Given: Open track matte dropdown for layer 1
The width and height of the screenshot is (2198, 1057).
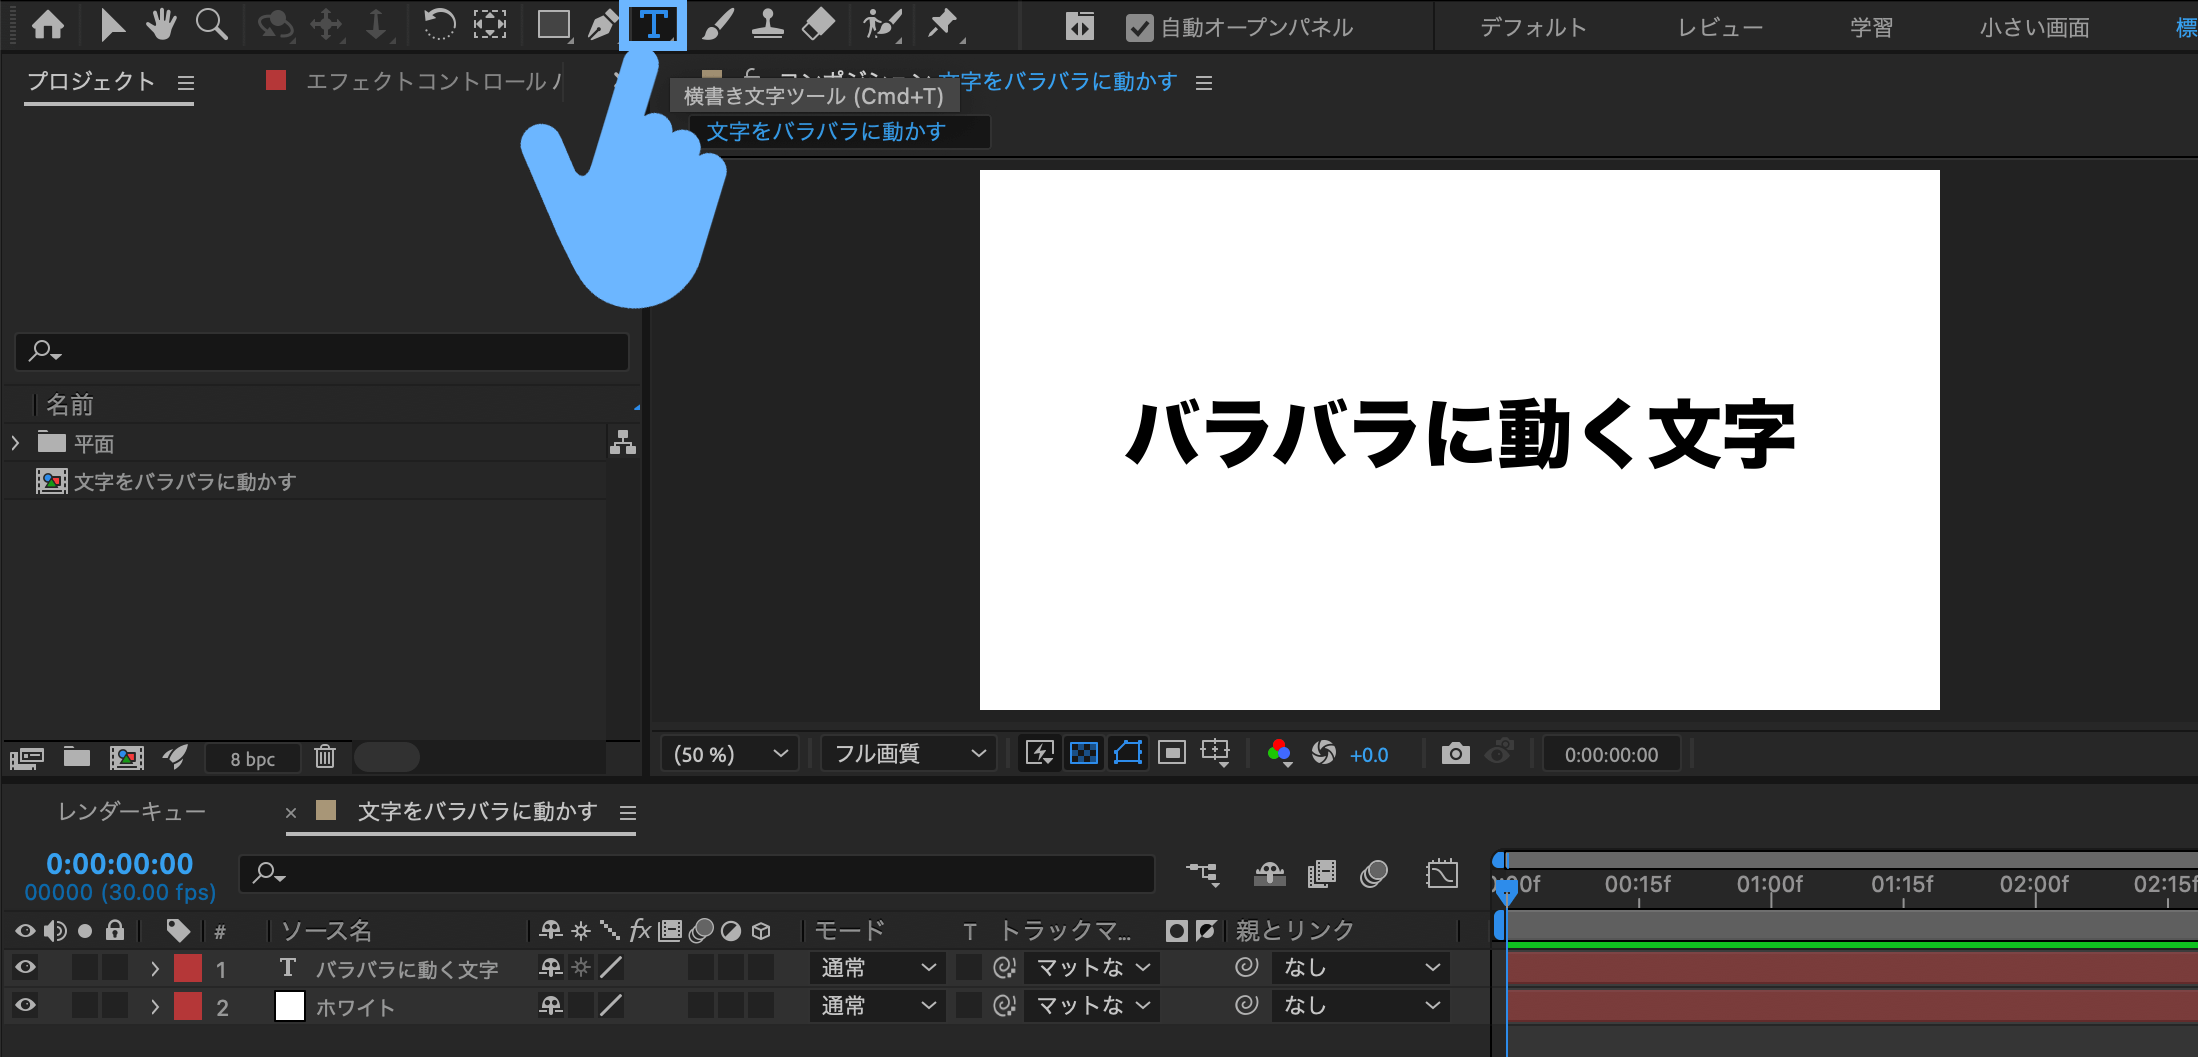Looking at the screenshot, I should click(x=1092, y=968).
